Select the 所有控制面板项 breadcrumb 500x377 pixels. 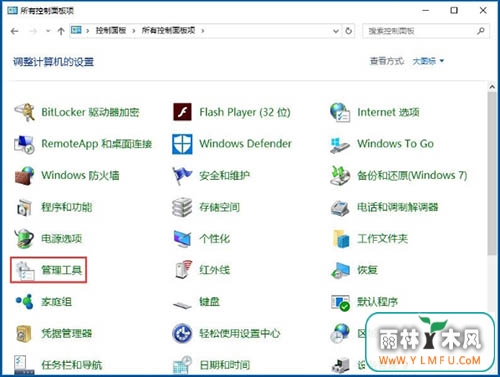pyautogui.click(x=168, y=31)
